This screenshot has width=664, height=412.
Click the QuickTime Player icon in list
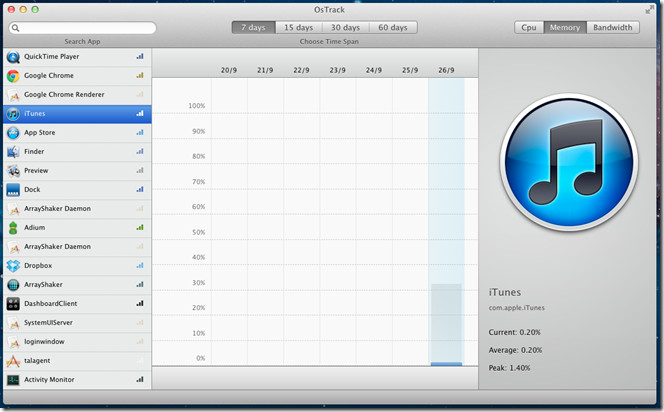[13, 57]
